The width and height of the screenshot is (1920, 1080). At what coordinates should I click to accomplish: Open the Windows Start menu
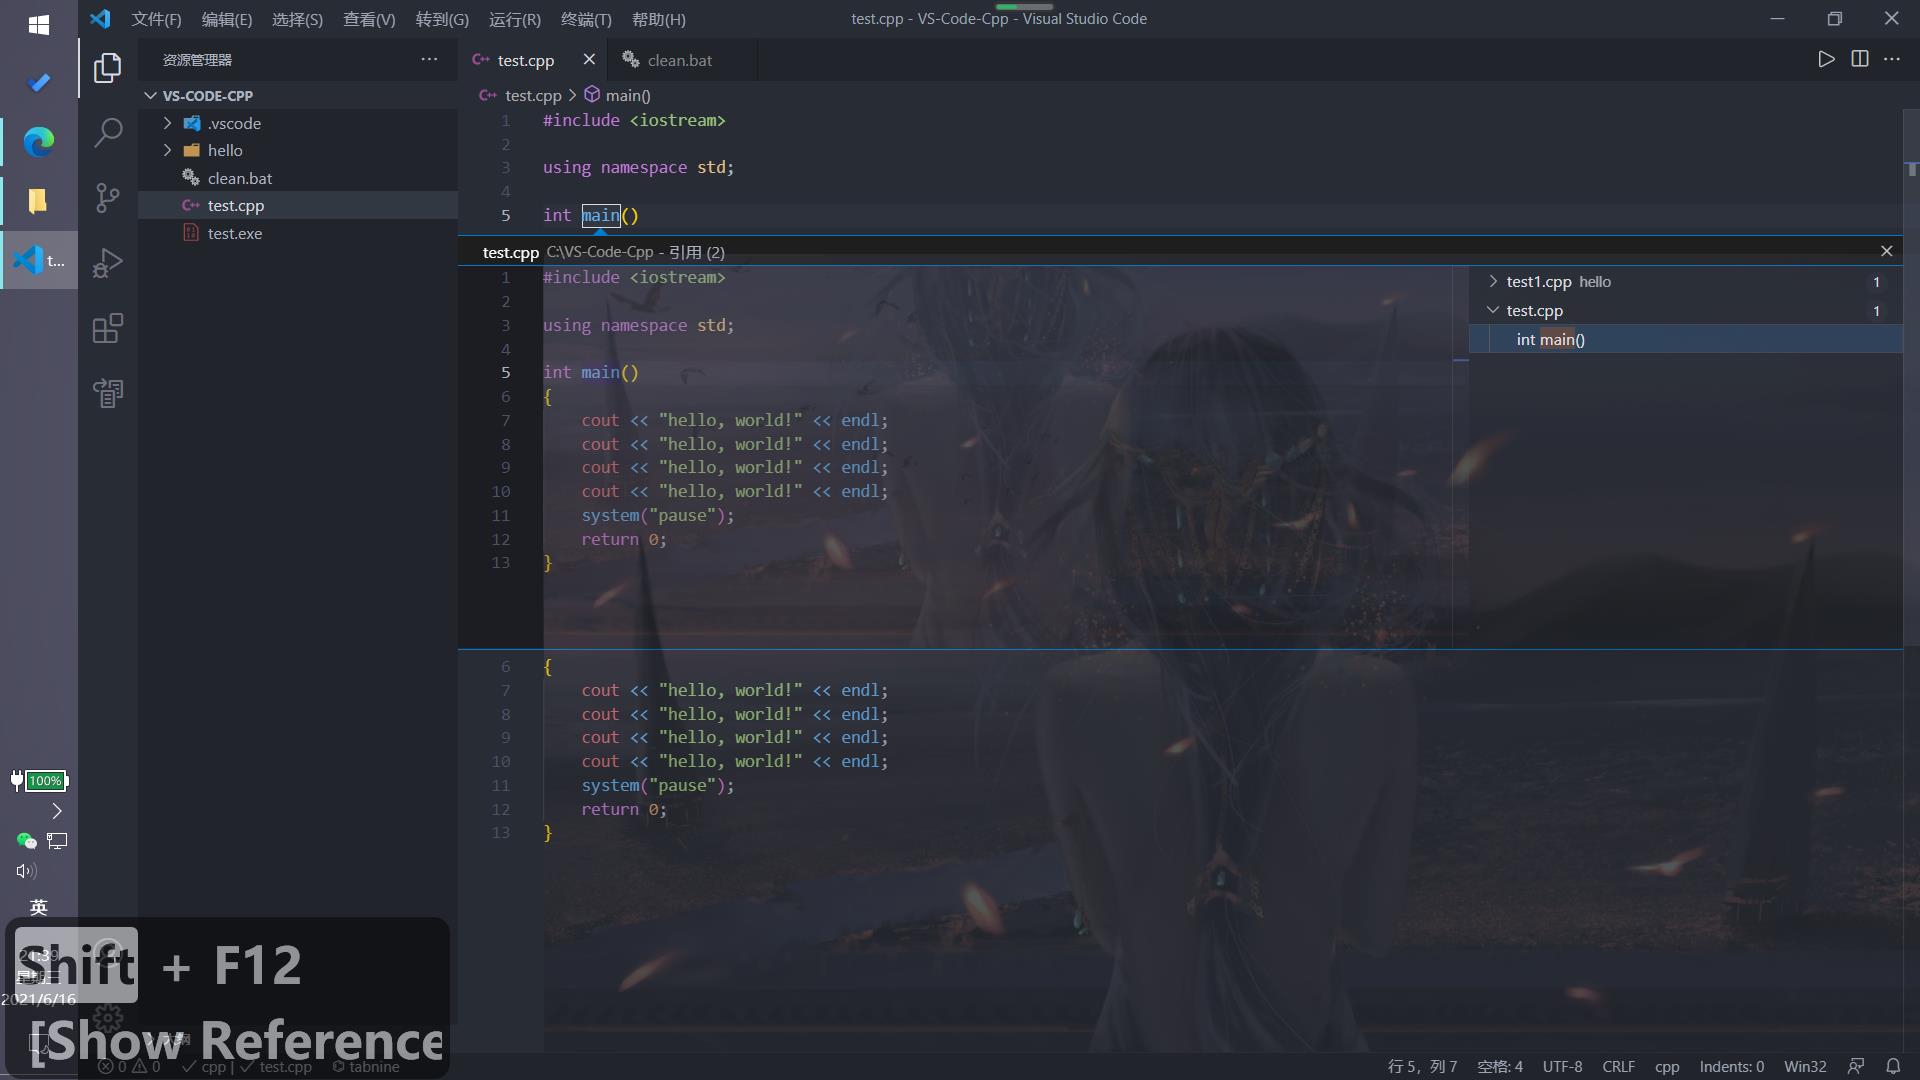[39, 24]
